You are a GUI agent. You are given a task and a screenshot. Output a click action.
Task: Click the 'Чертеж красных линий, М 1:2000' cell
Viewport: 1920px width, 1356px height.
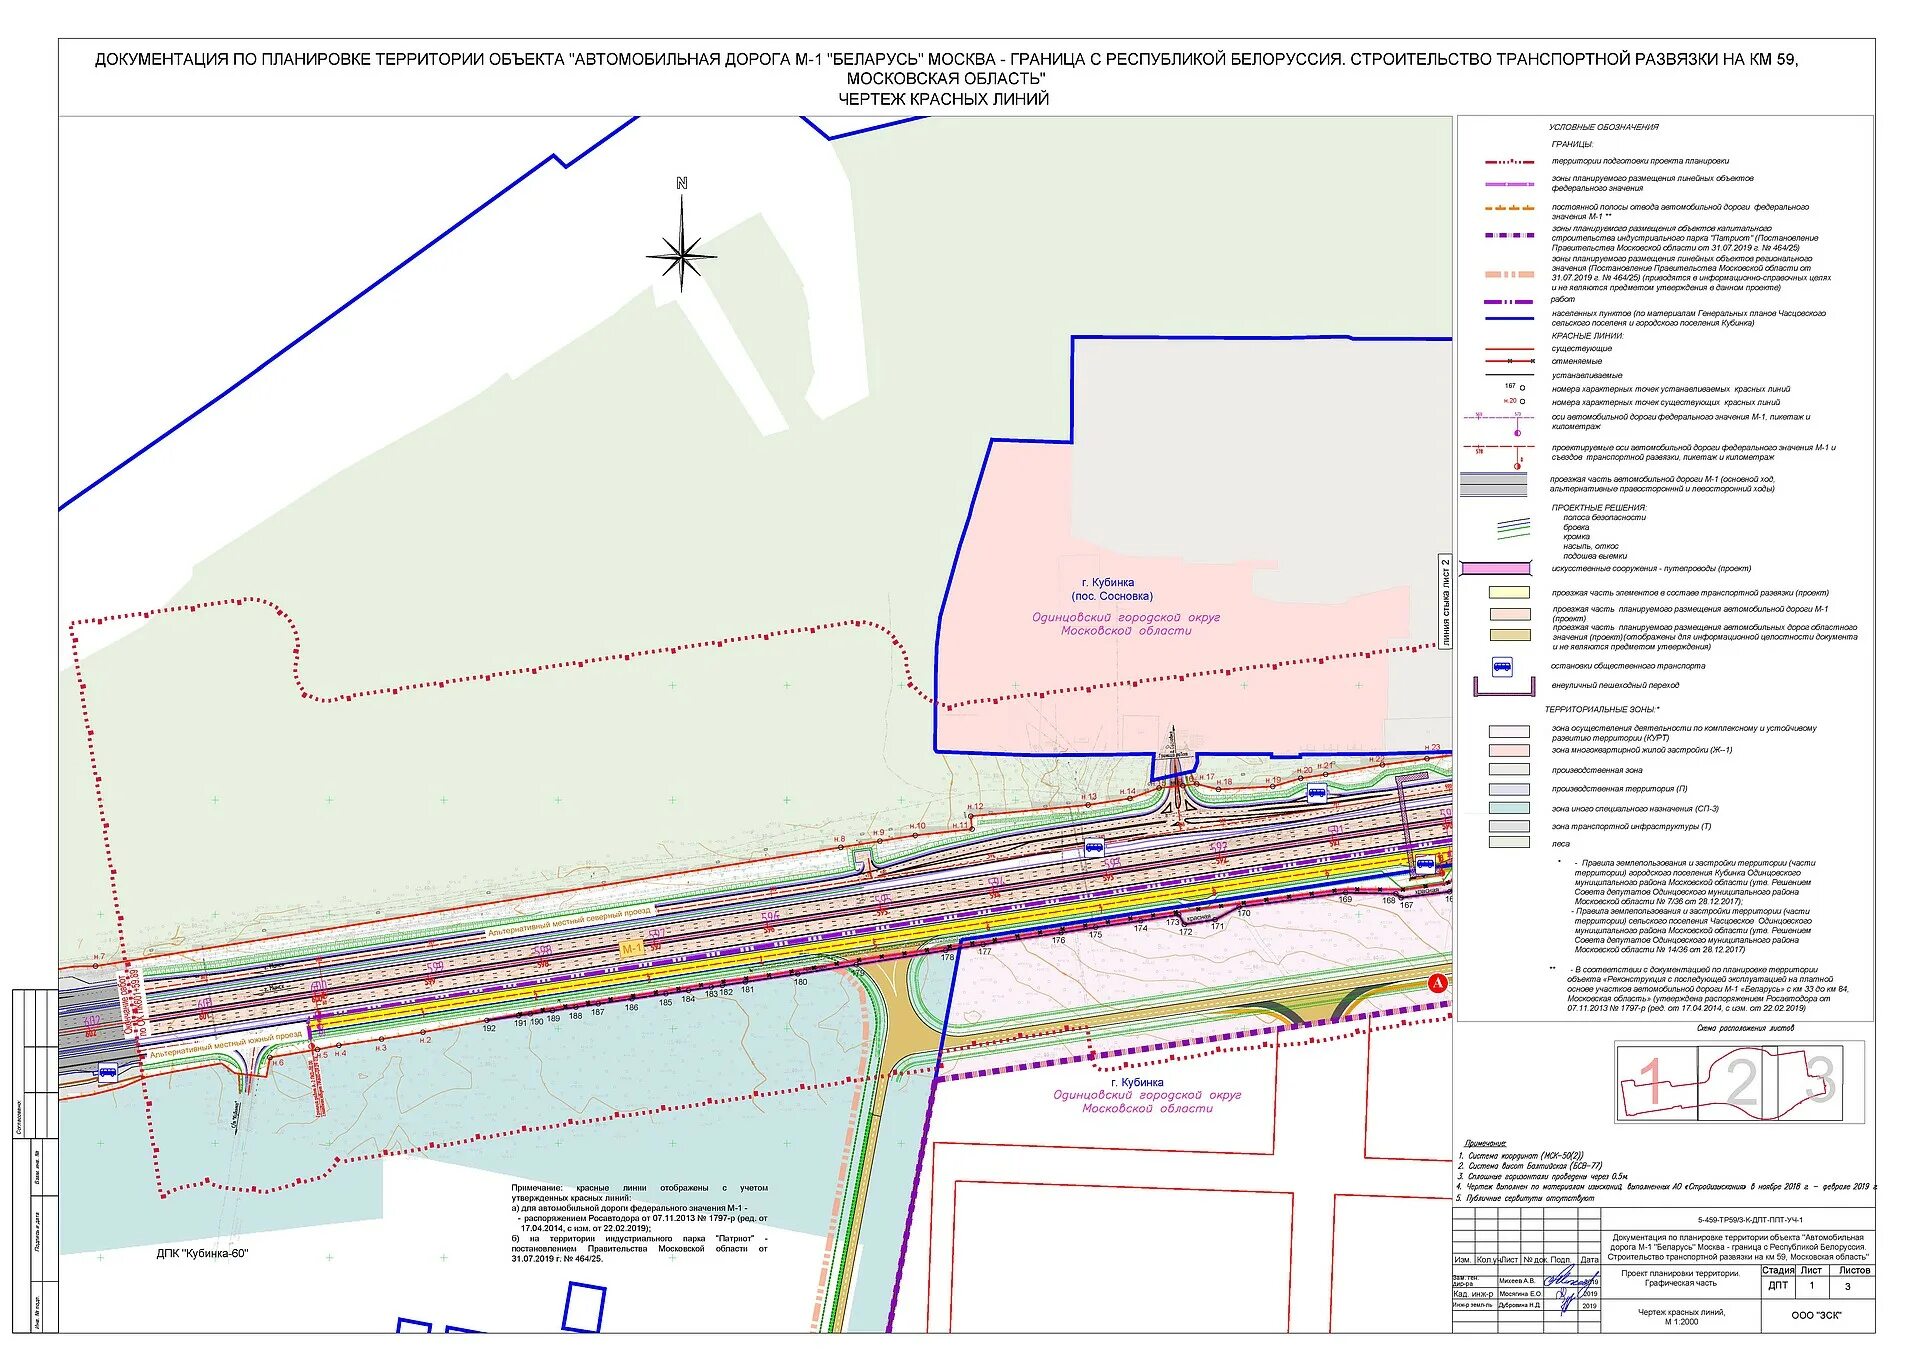(1681, 1316)
